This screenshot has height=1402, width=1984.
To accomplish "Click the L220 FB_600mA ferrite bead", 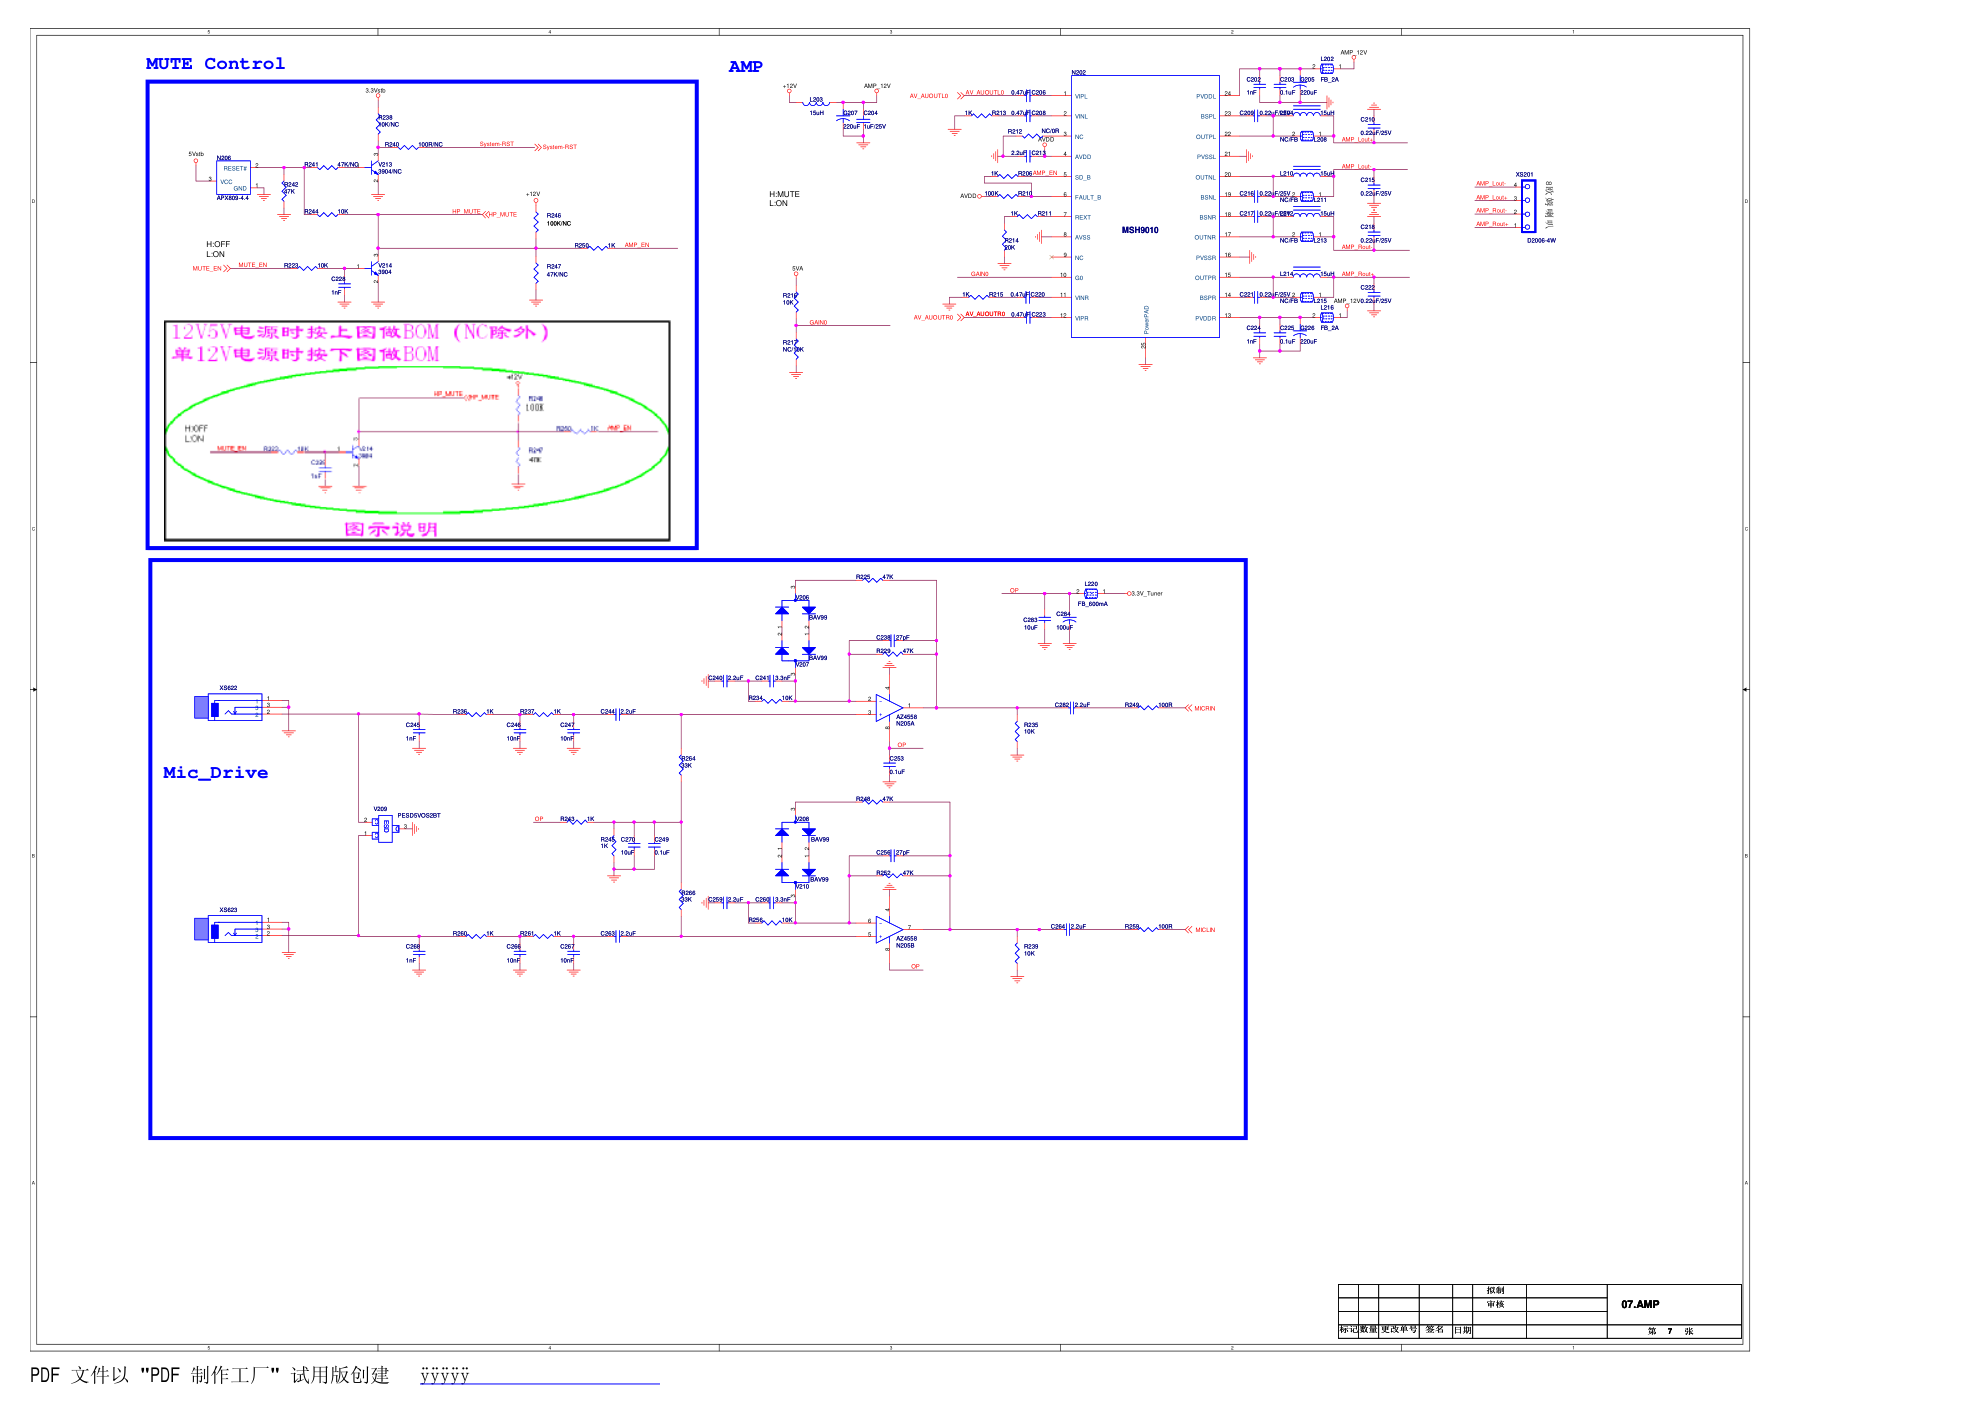I will [x=1091, y=593].
